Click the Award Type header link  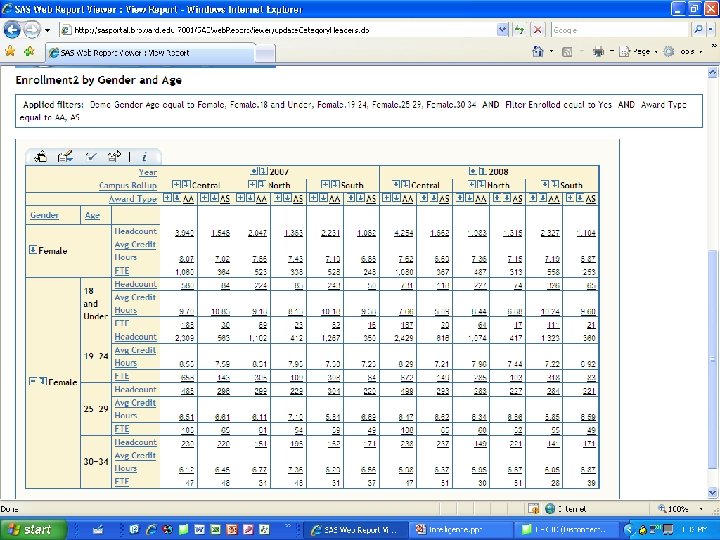[133, 199]
